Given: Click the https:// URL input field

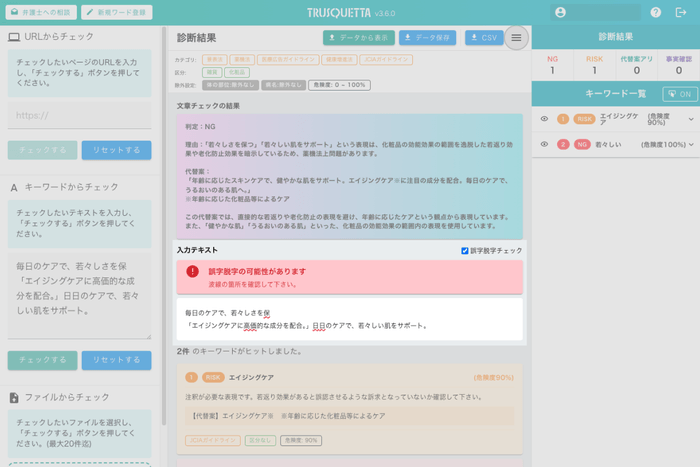Looking at the screenshot, I should click(79, 115).
